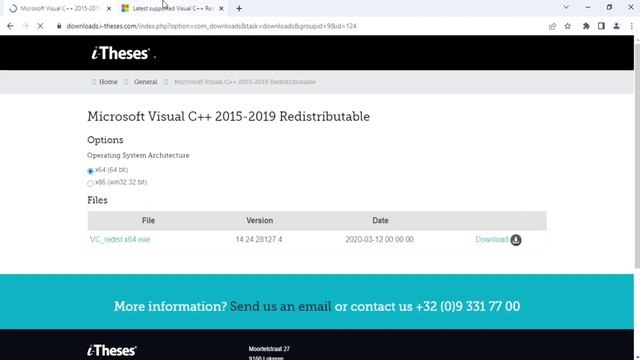Image resolution: width=640 pixels, height=360 pixels.
Task: Open the browser extensions puzzle icon
Action: point(586,26)
